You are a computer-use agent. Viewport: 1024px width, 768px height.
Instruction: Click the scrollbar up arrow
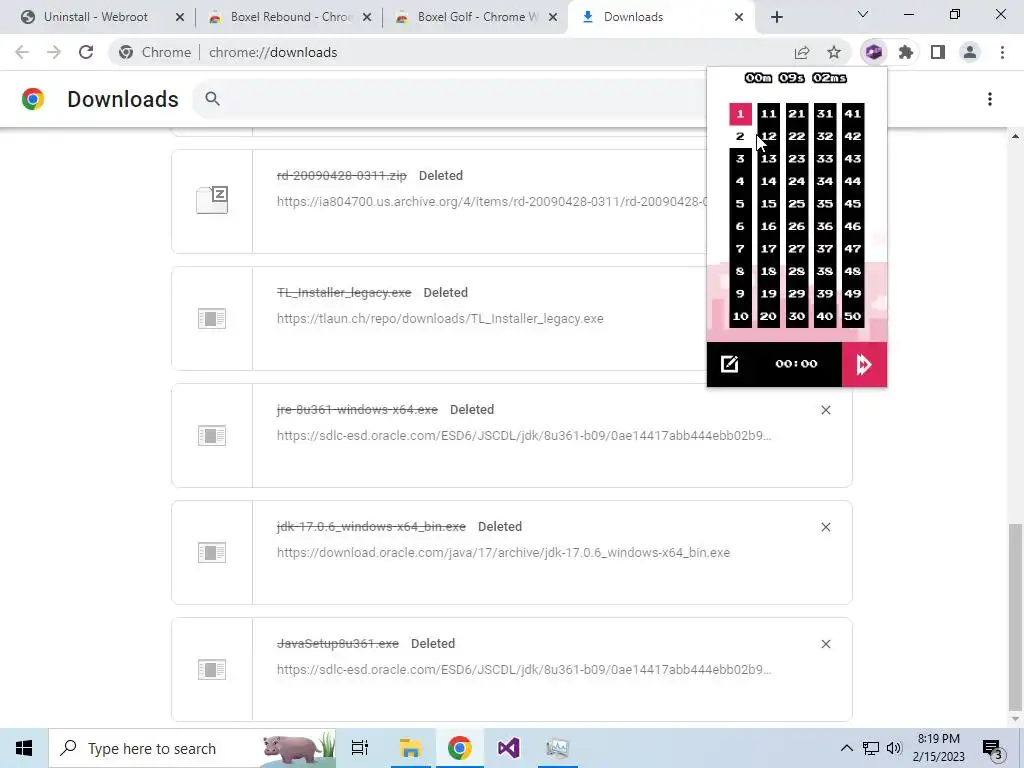coord(1015,136)
